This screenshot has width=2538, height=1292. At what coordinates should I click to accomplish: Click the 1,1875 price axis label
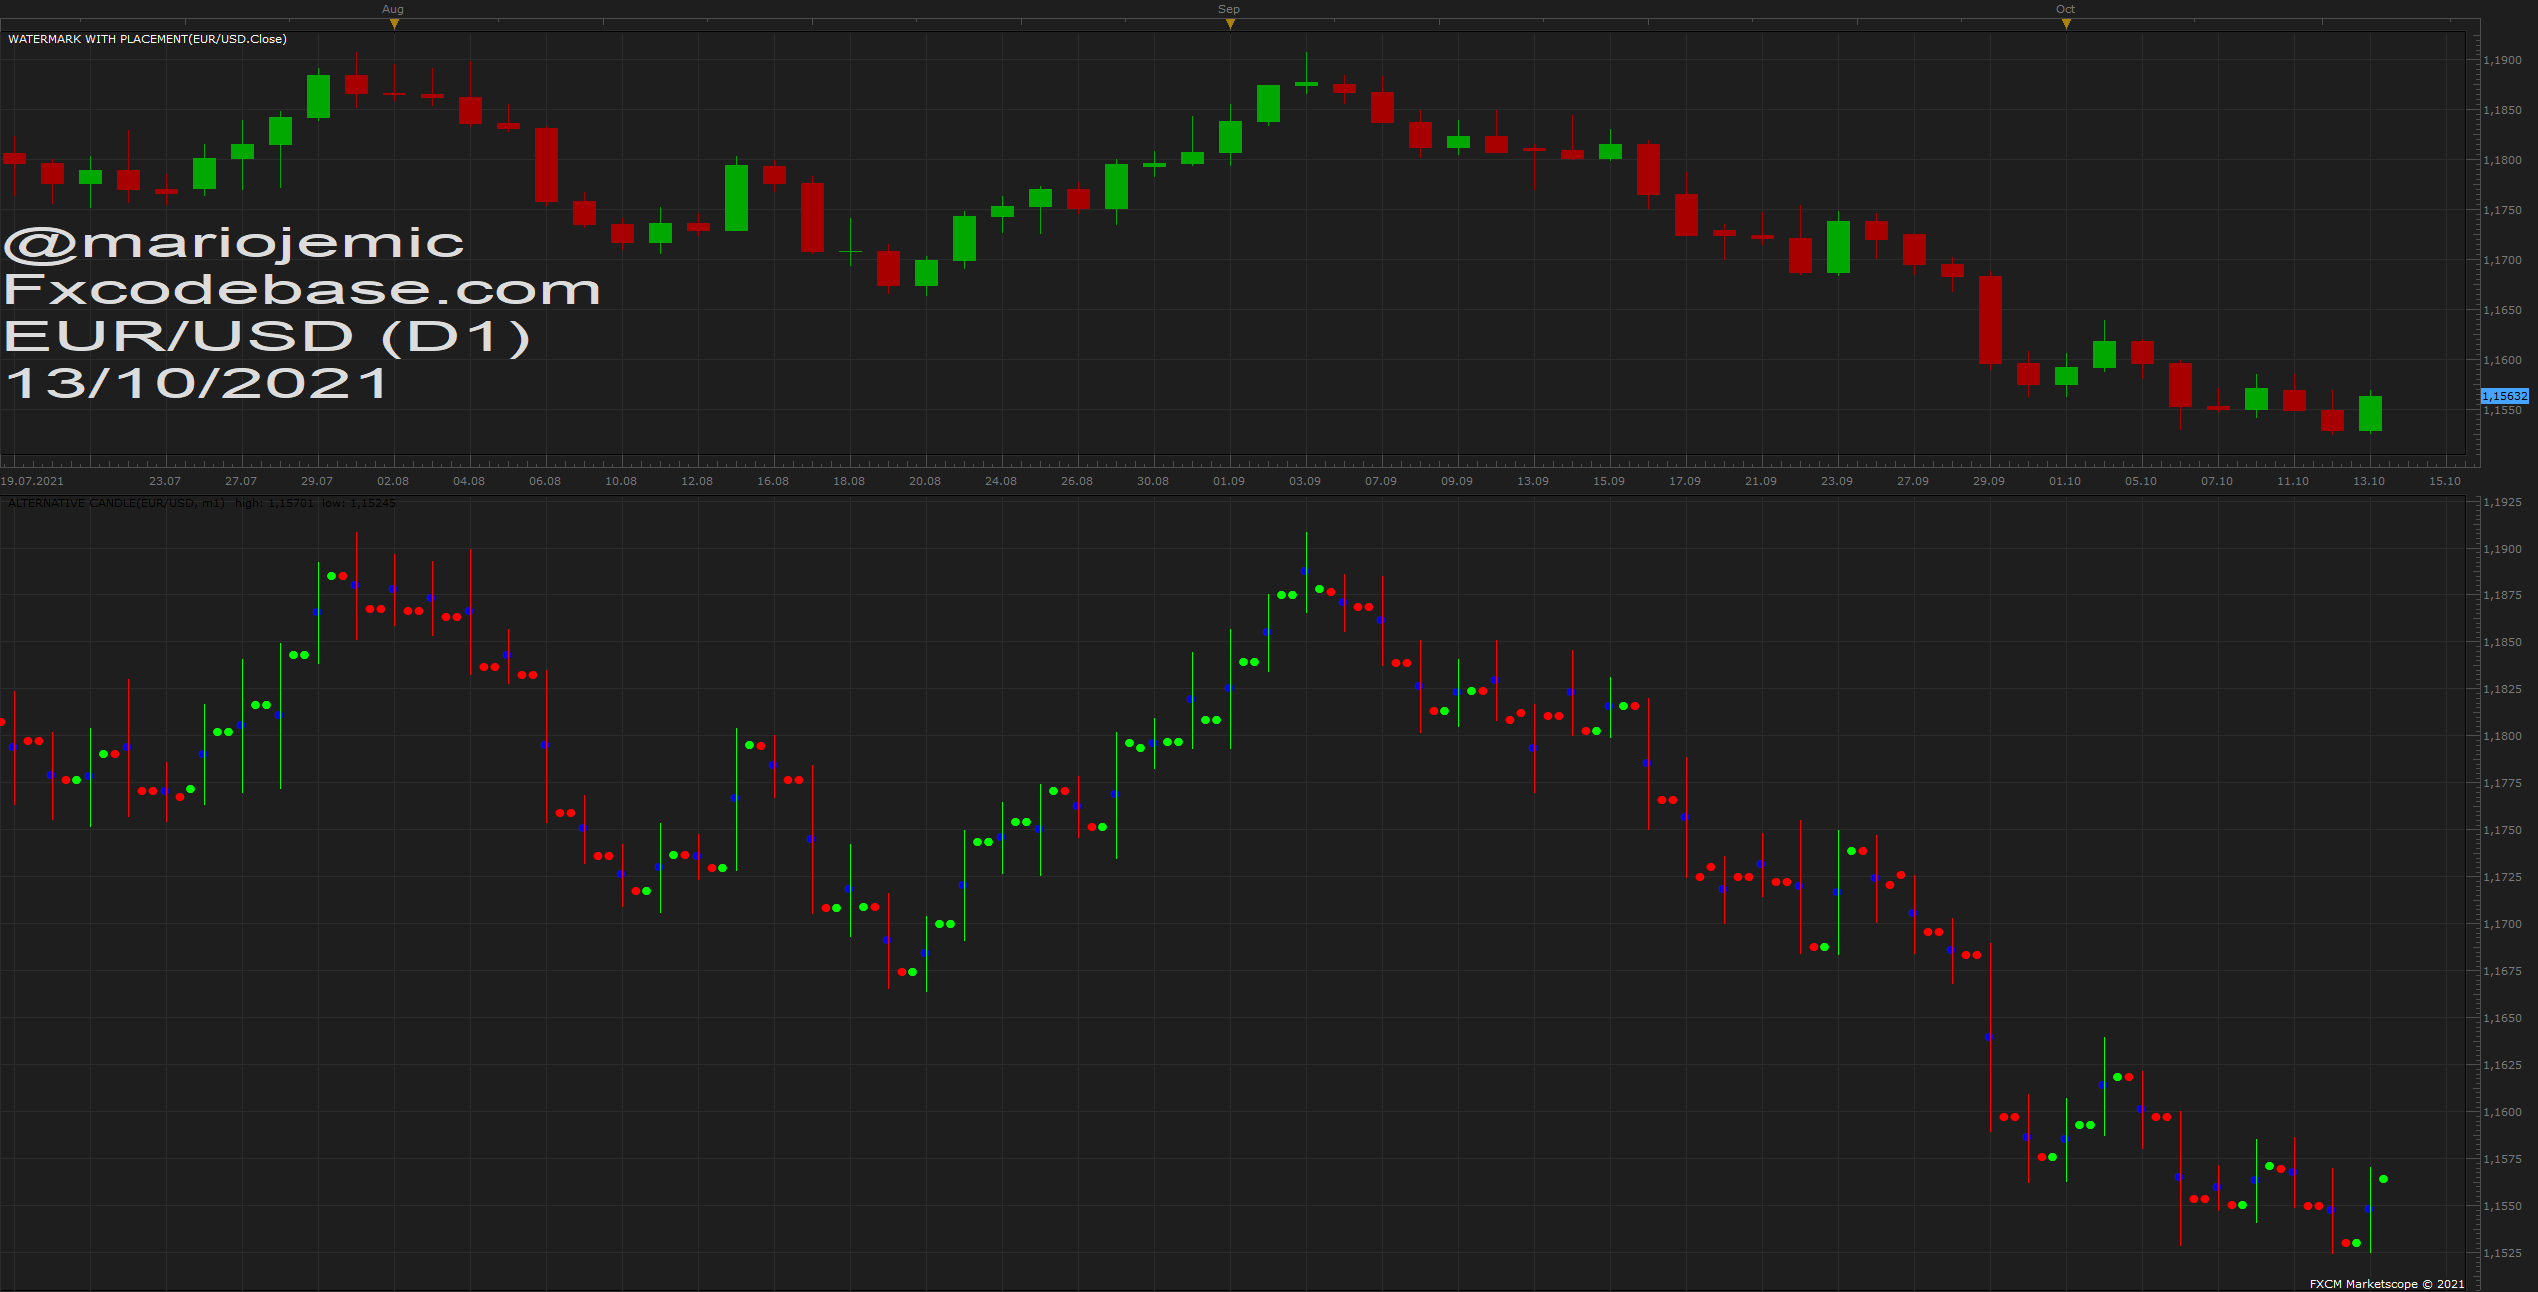pyautogui.click(x=2503, y=596)
